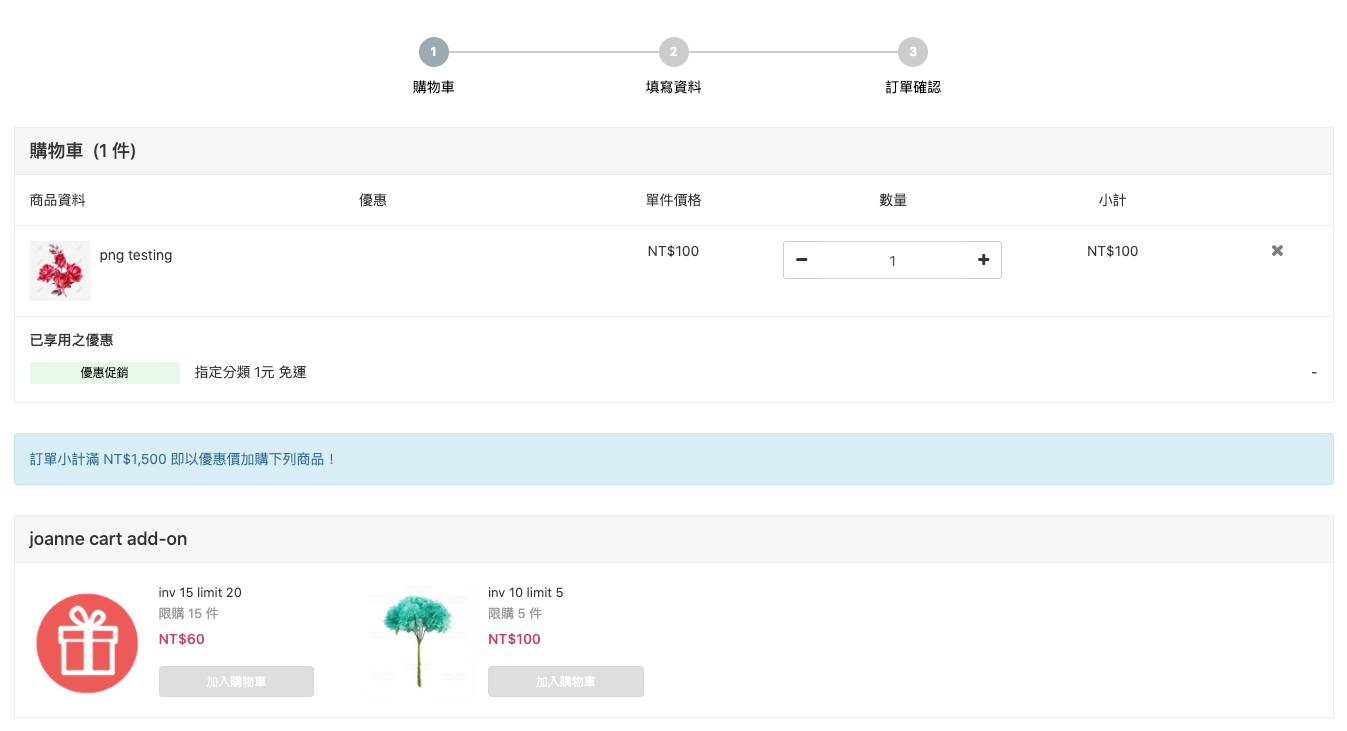This screenshot has width=1347, height=731.
Task: Remove png testing item with X icon
Action: tap(1277, 251)
